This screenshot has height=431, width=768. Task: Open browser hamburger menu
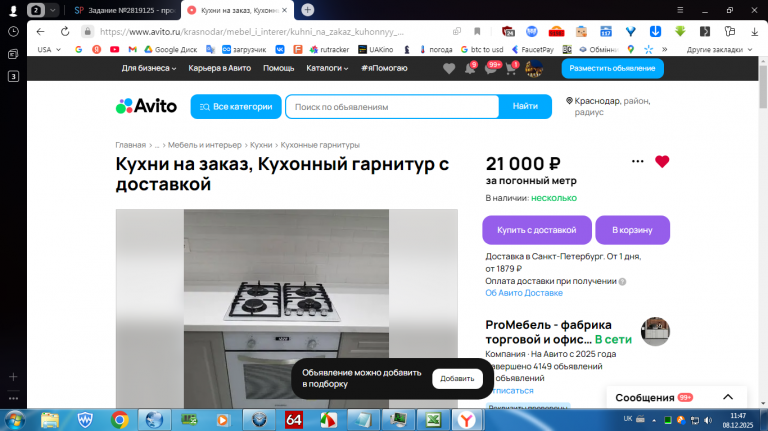tap(680, 10)
